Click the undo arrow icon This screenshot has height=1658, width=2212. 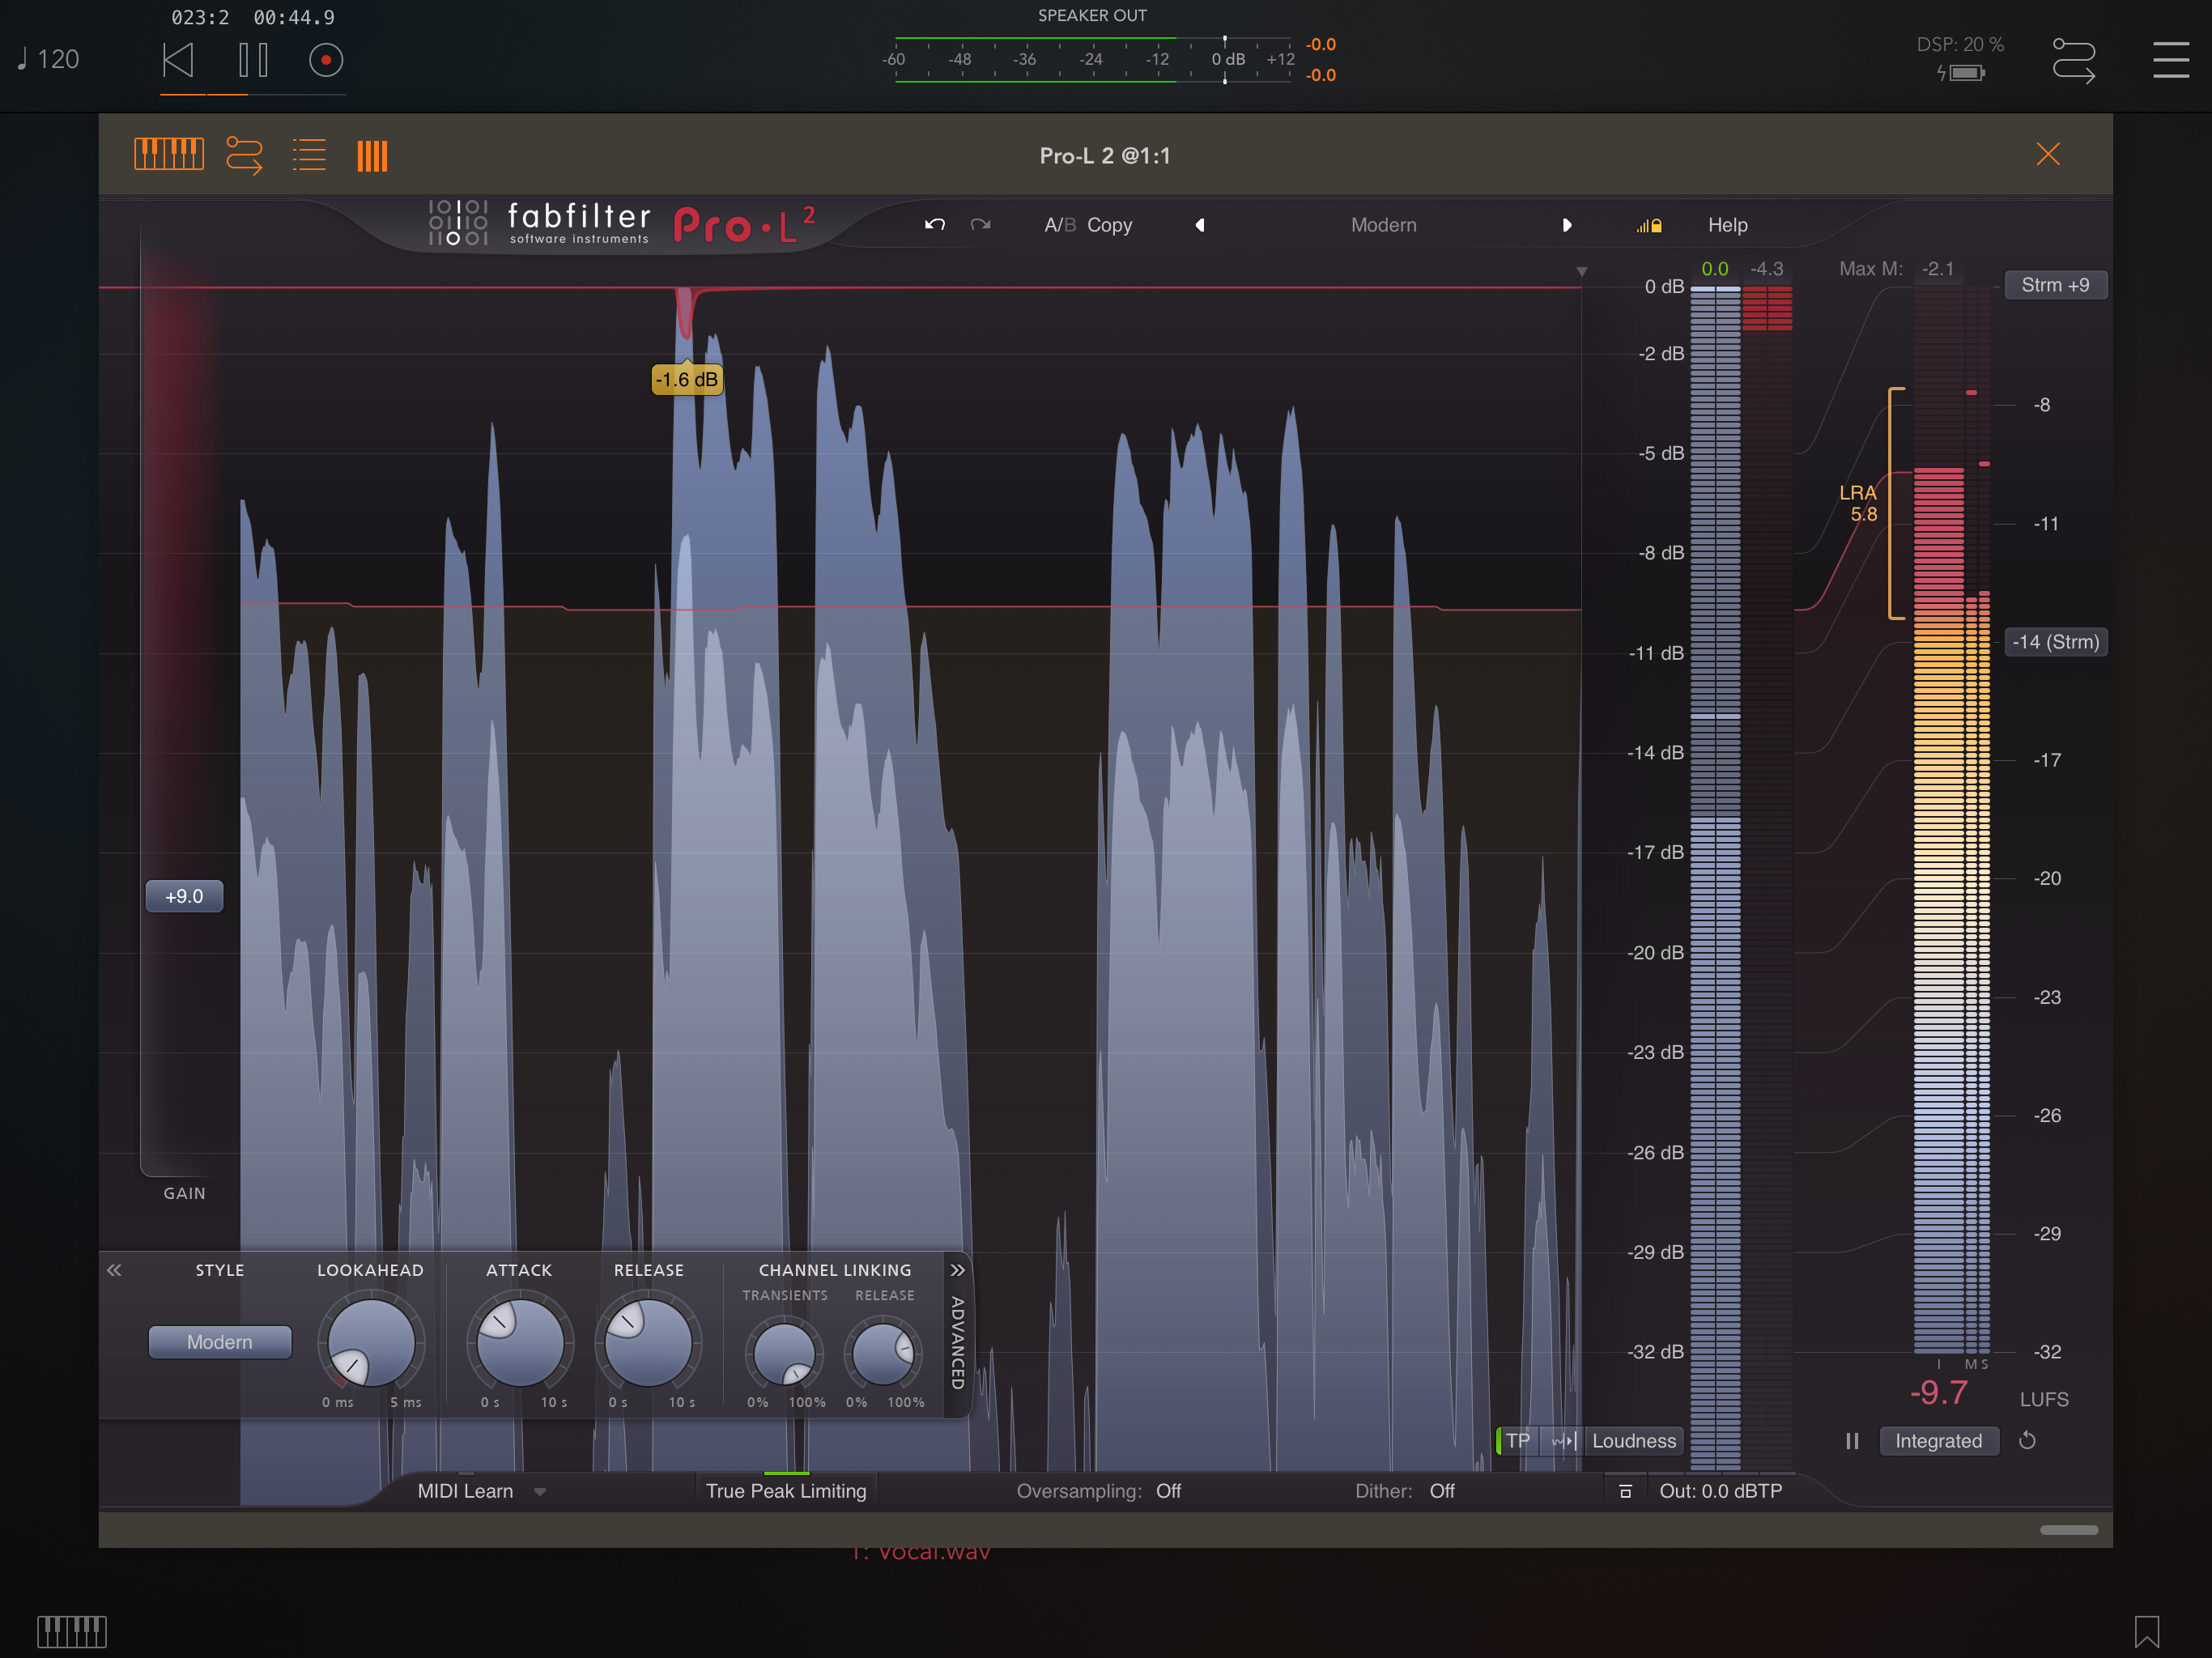[934, 225]
